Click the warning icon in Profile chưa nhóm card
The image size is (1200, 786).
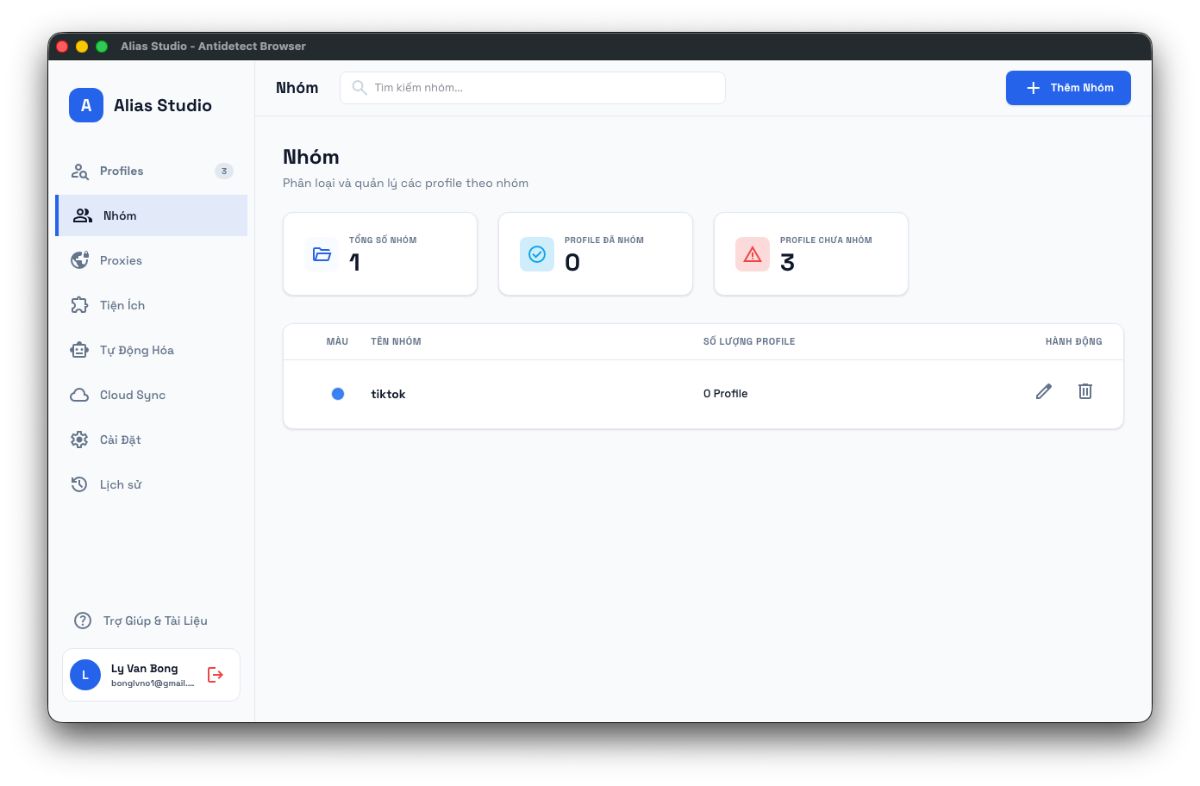point(752,254)
